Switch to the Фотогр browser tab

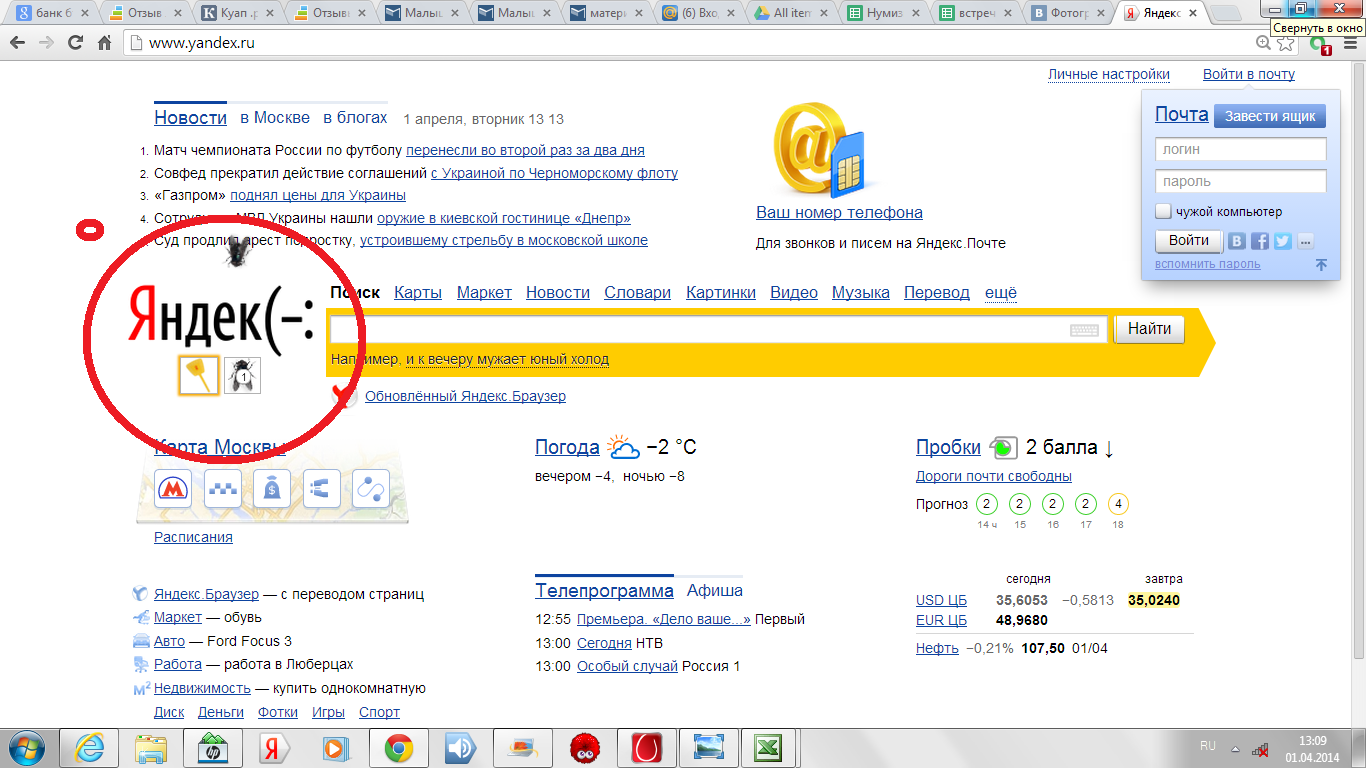1067,13
